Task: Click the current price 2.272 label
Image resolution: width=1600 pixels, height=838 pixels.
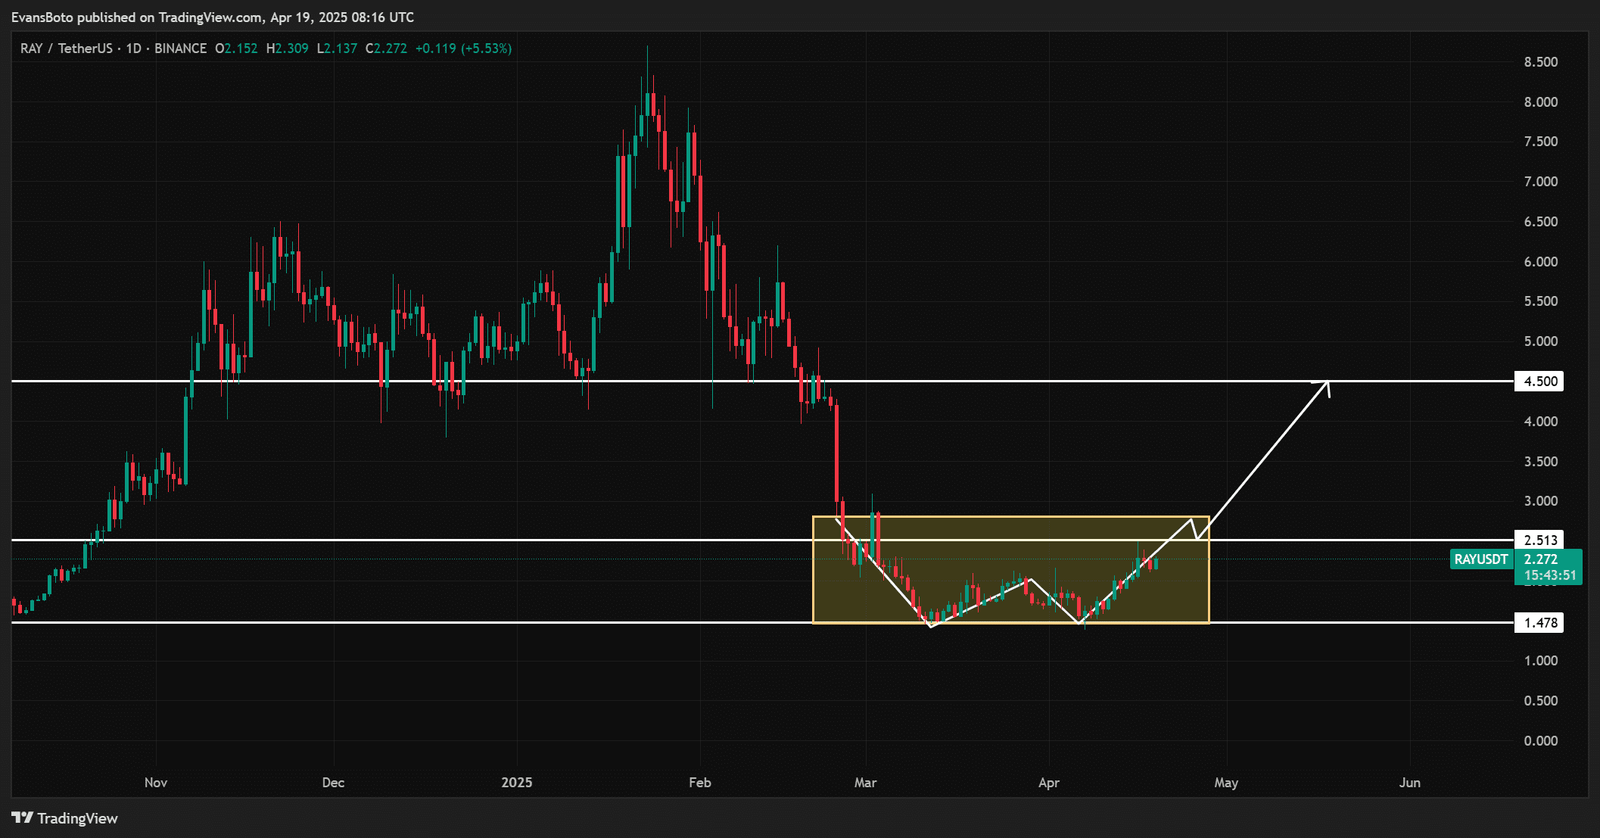Action: pos(1541,559)
